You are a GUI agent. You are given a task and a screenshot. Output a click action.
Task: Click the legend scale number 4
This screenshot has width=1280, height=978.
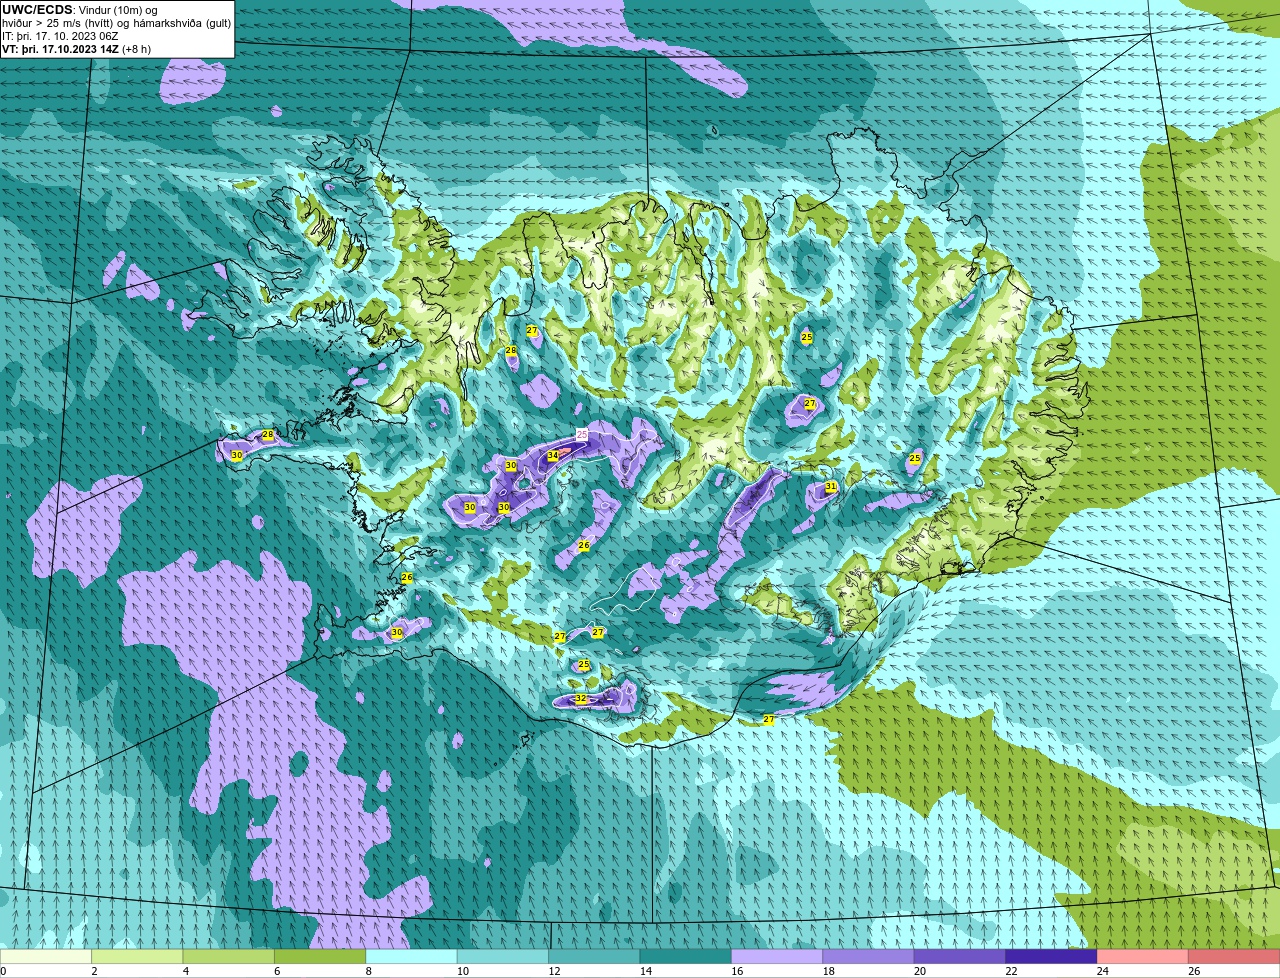coord(185,971)
